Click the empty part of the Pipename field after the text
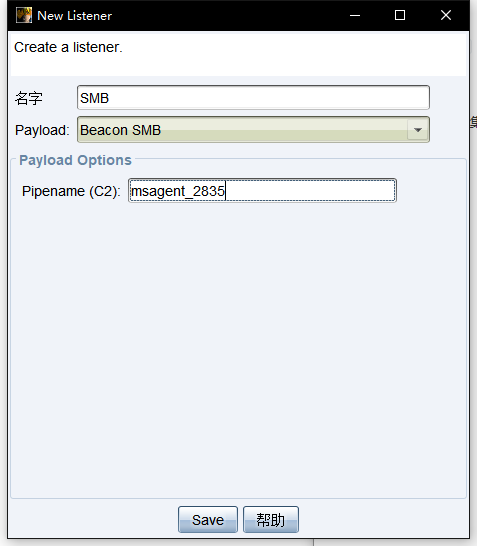Image resolution: width=477 pixels, height=546 pixels. 310,190
